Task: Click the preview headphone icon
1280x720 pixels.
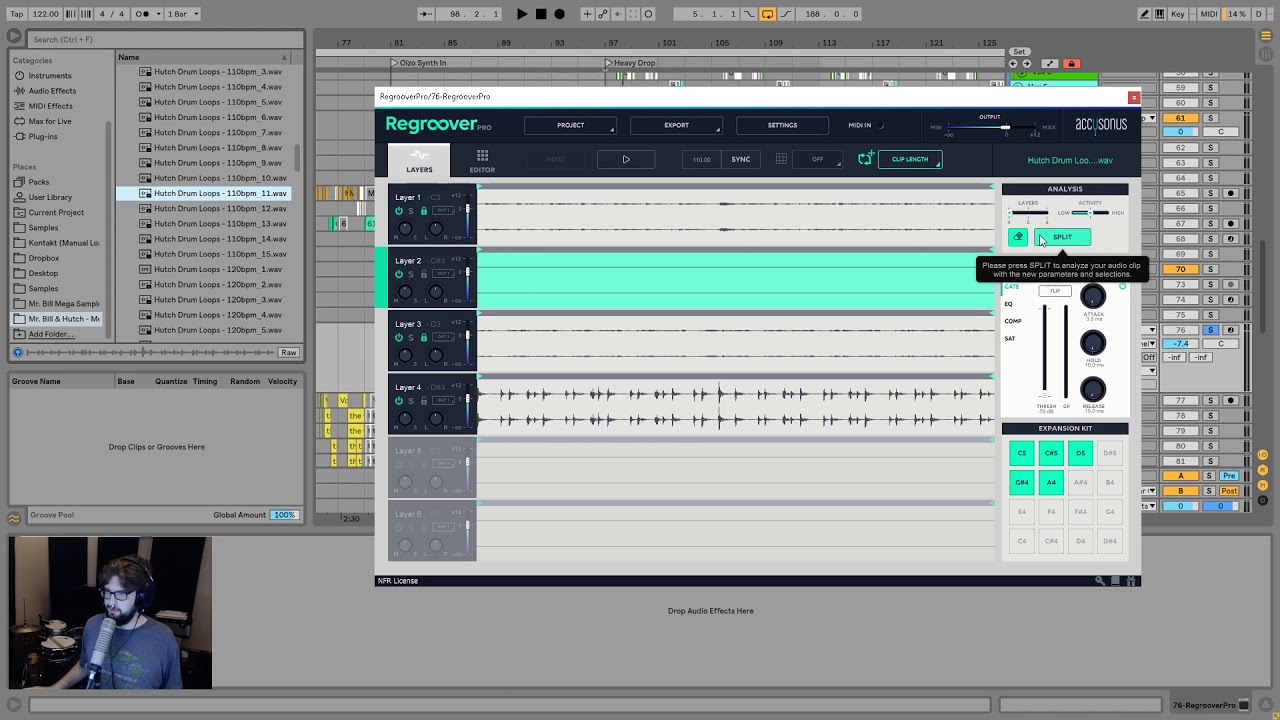Action: (17, 353)
